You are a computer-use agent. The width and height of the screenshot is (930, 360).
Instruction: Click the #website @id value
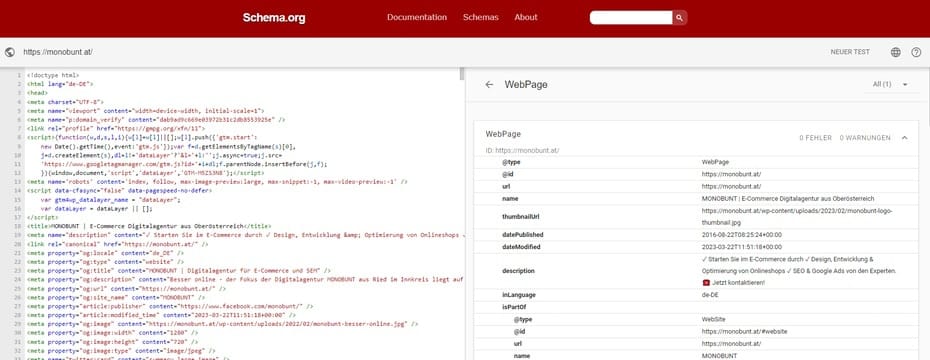click(744, 332)
